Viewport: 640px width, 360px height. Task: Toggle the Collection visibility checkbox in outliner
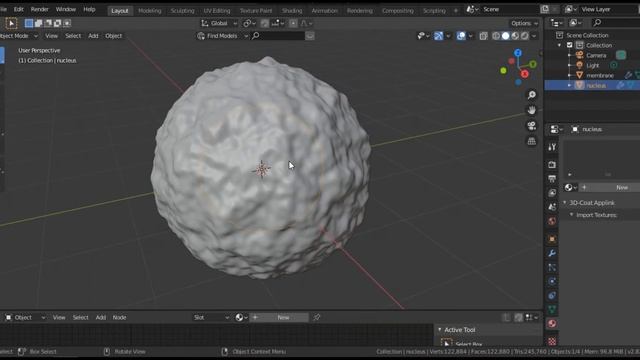coord(570,45)
